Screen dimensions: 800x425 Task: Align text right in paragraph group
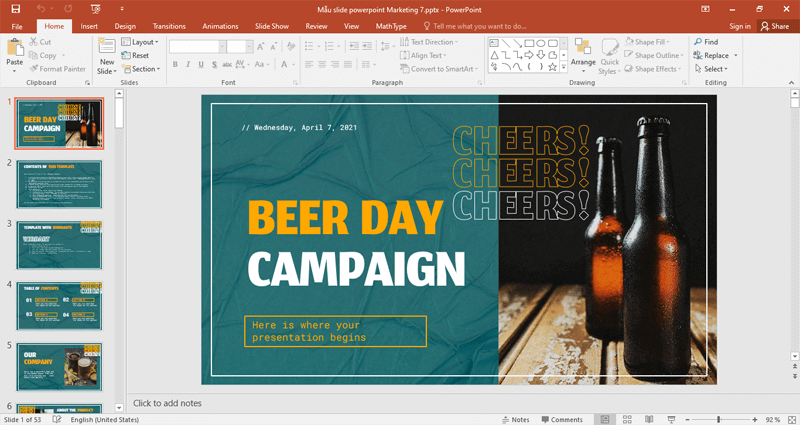pos(335,64)
